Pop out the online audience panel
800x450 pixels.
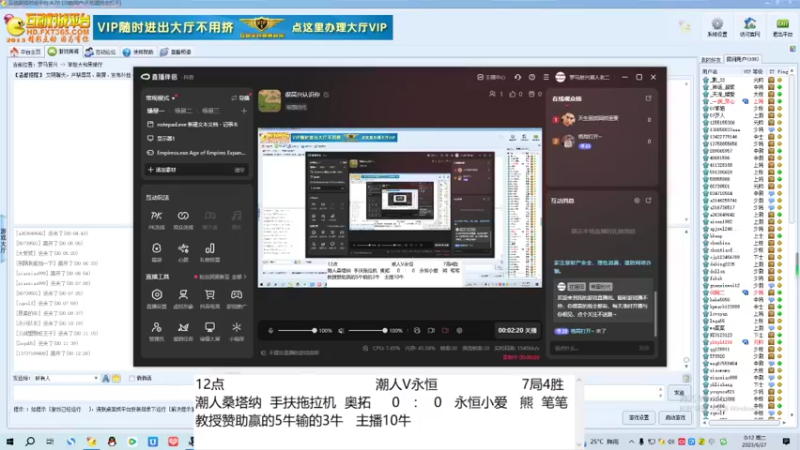pyautogui.click(x=648, y=98)
